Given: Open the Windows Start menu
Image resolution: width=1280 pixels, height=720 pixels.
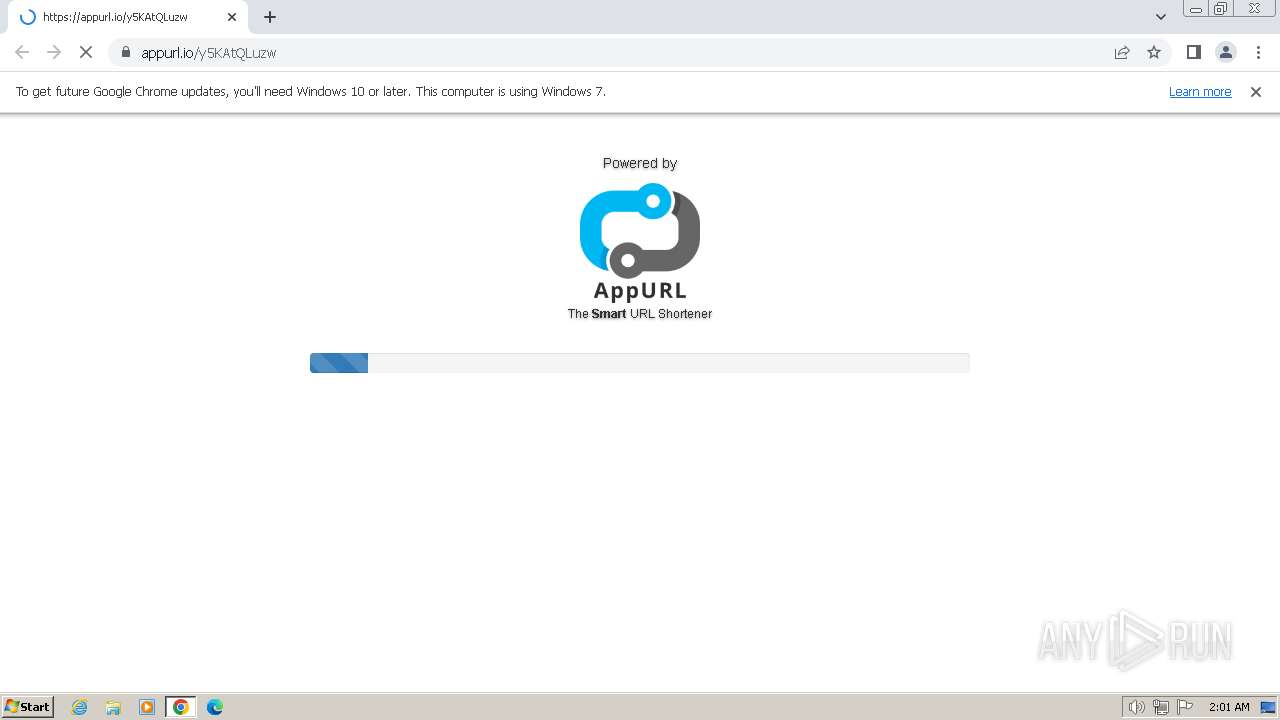Looking at the screenshot, I should click(x=28, y=707).
